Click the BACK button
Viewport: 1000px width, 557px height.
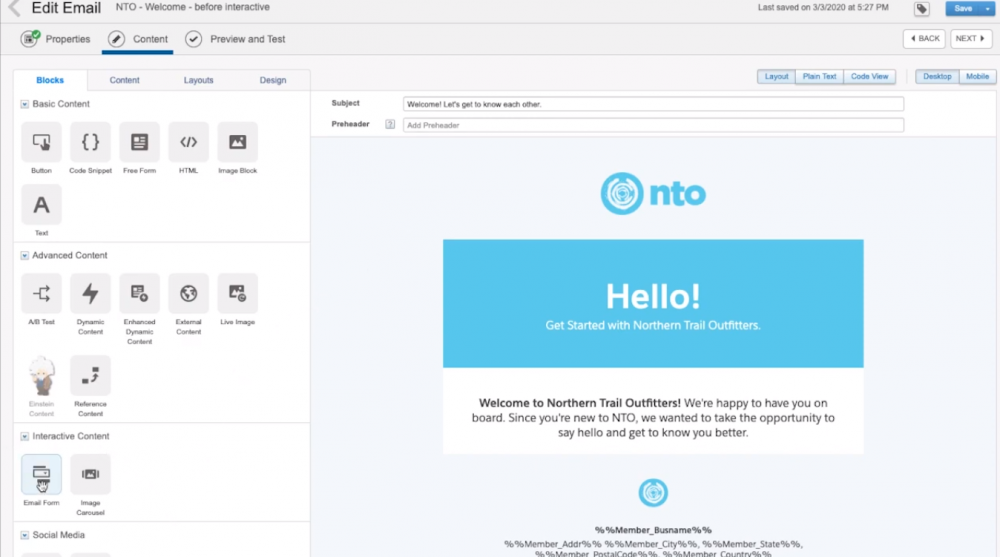(924, 39)
